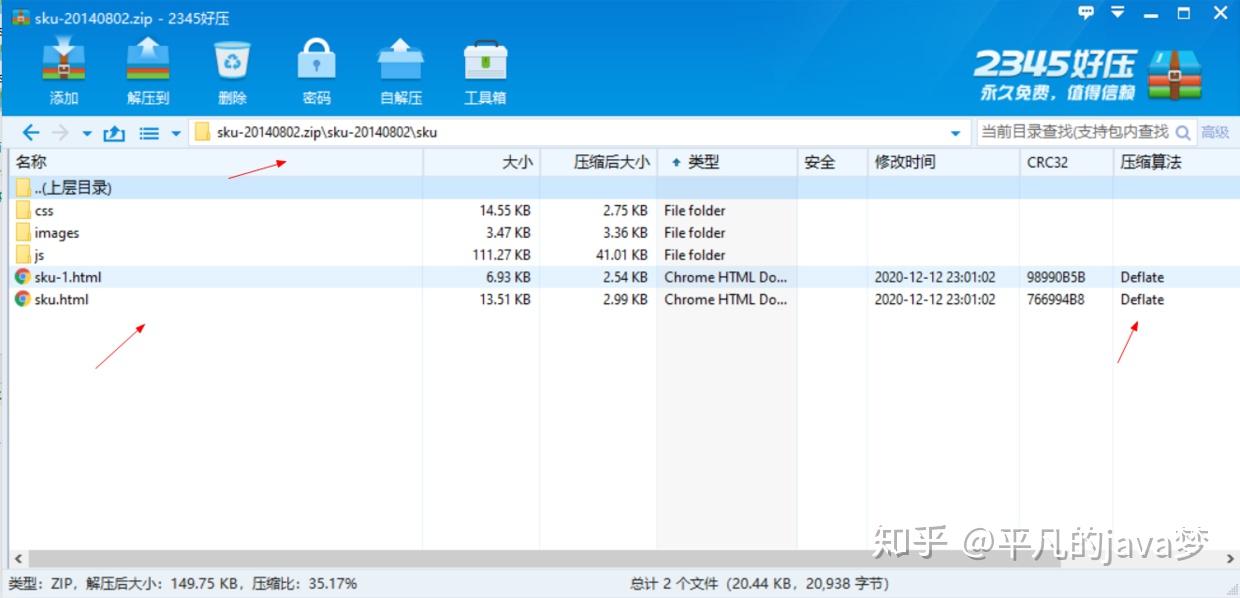1240x598 pixels.
Task: Click the images folder icon
Action: 23,232
